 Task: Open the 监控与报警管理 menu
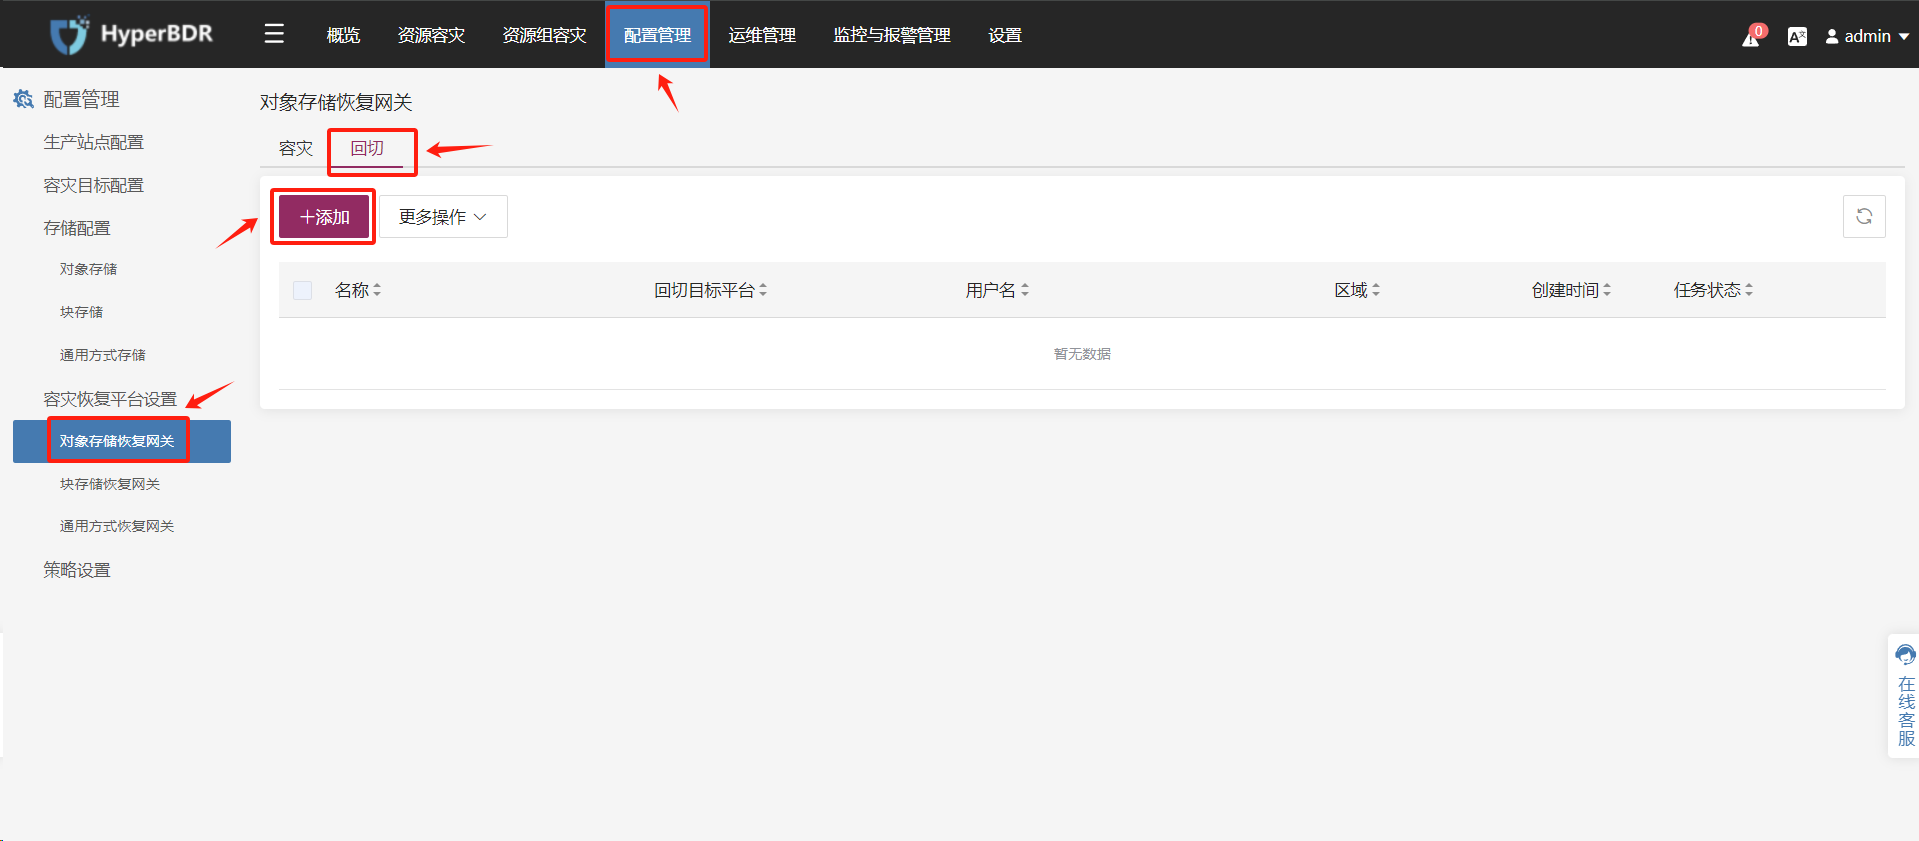pyautogui.click(x=892, y=35)
